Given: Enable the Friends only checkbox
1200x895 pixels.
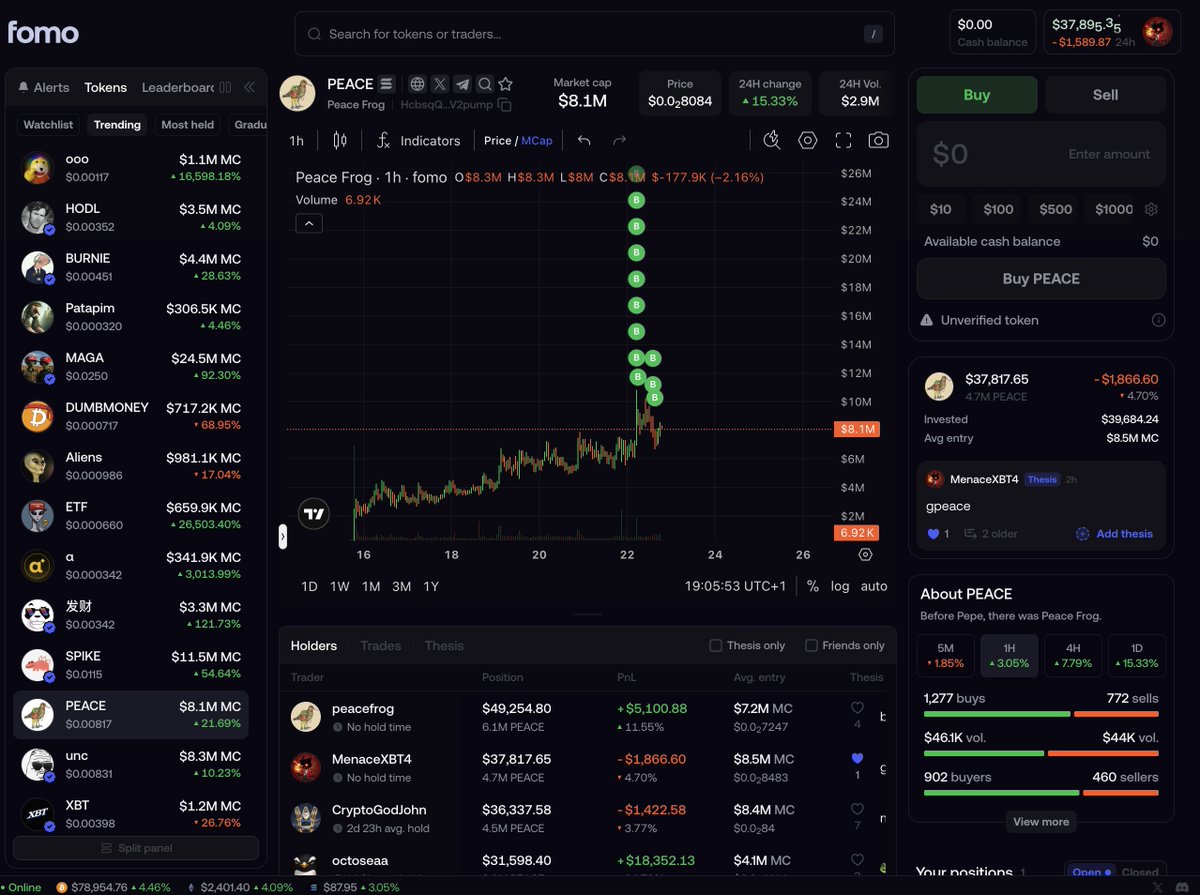Looking at the screenshot, I should 811,645.
